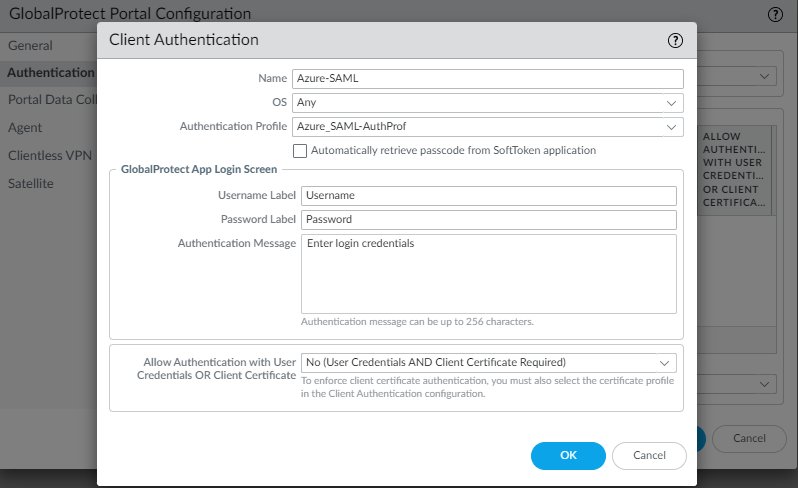Switch to the General tab

tap(30, 46)
